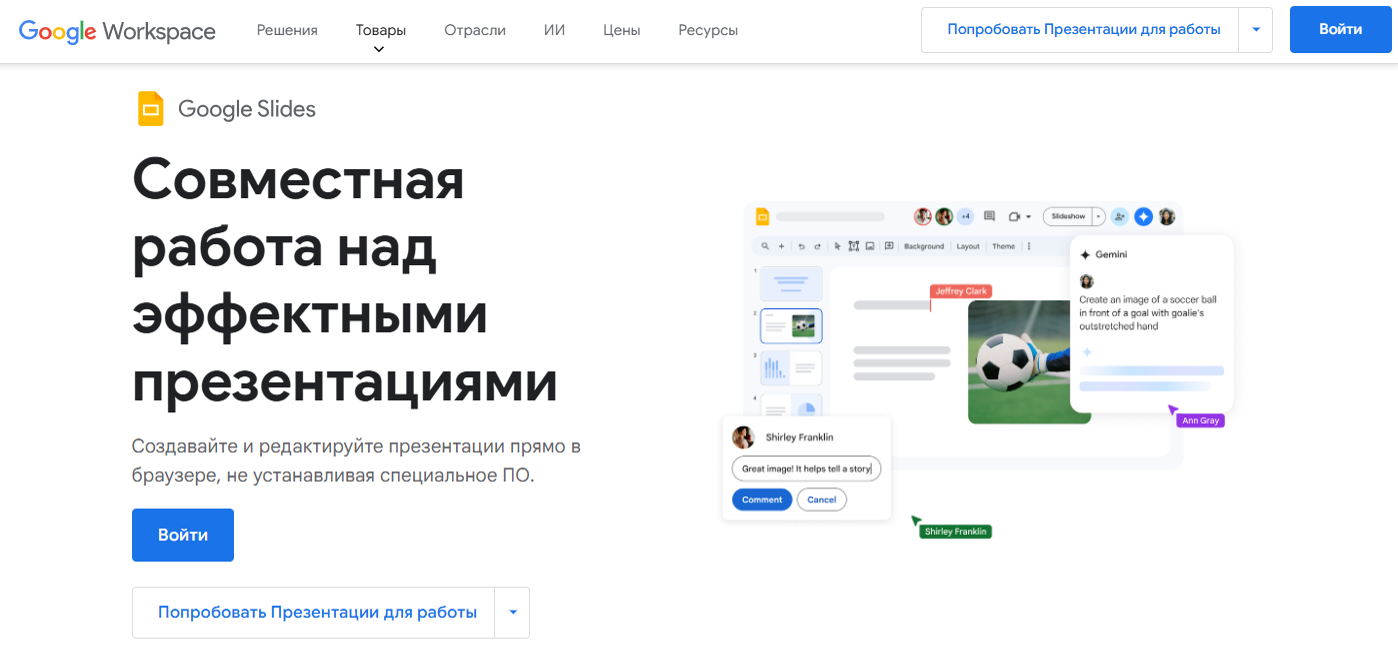The image size is (1398, 651).
Task: Click the yellow Google Slides logo icon
Action: click(150, 109)
